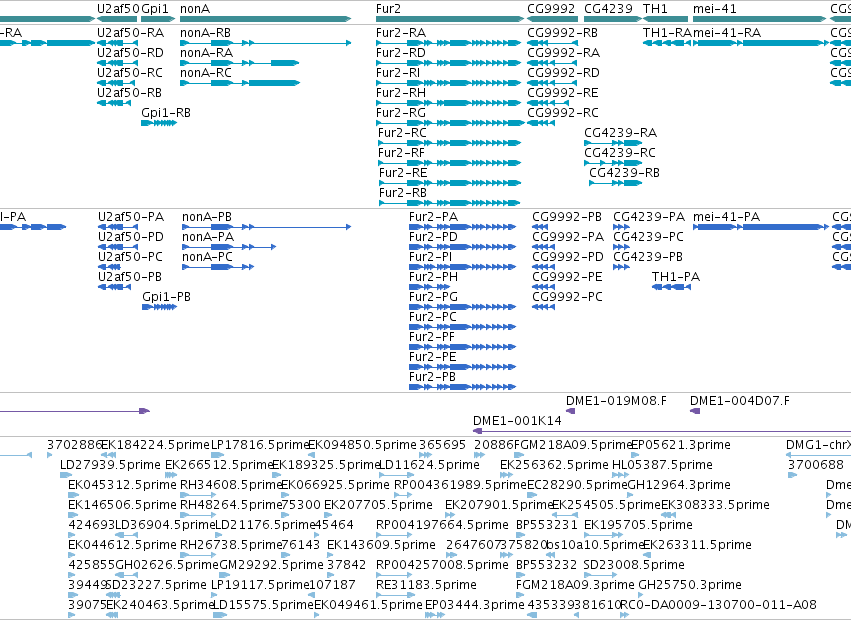This screenshot has height=620, width=851.
Task: Click protein Fur2-PA
Action: tap(462, 227)
